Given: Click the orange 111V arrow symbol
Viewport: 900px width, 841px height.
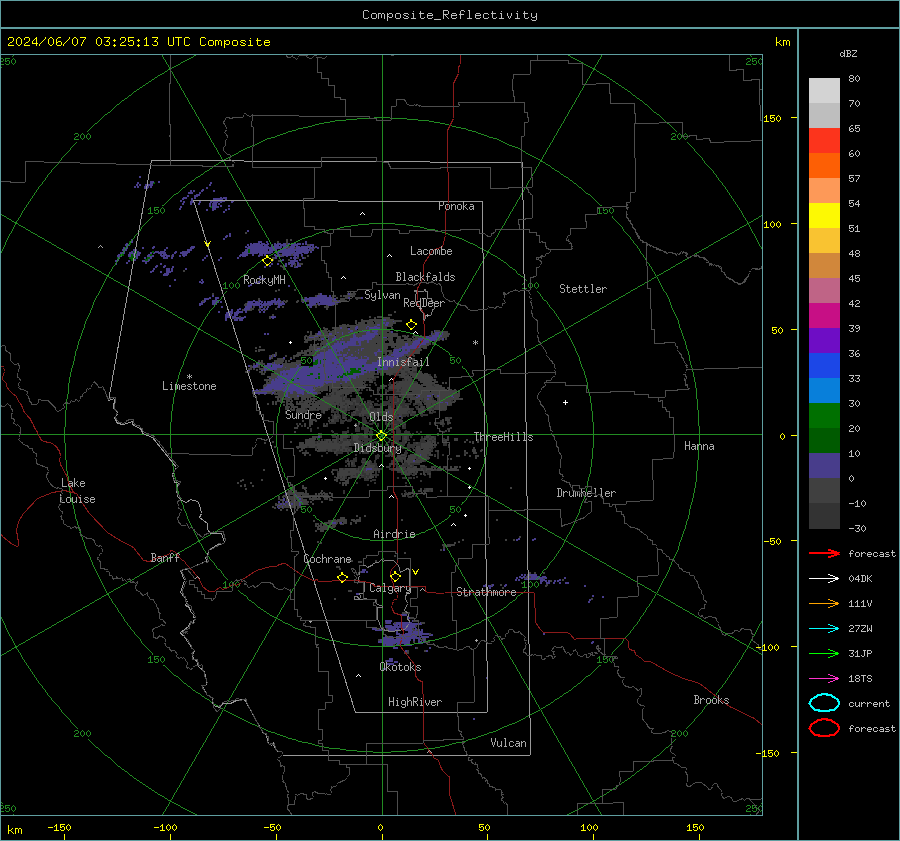Looking at the screenshot, I should 824,603.
